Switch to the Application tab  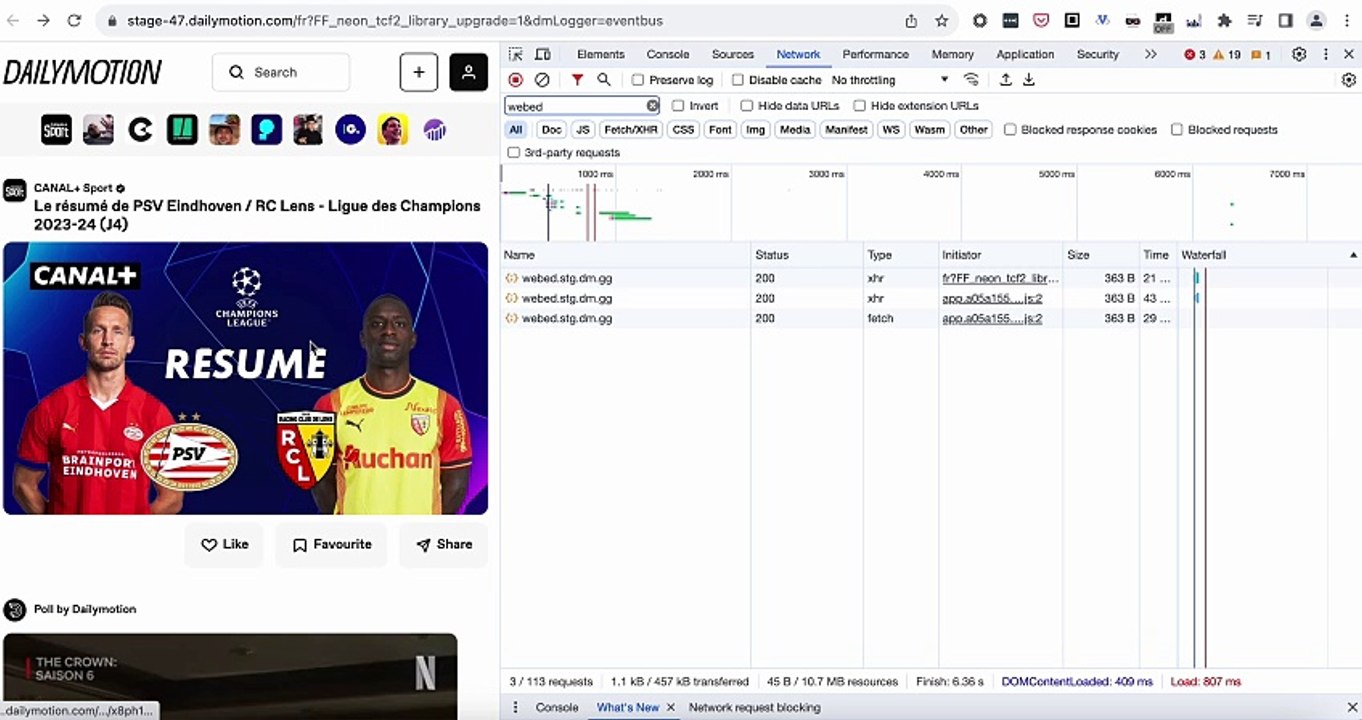tap(1025, 54)
